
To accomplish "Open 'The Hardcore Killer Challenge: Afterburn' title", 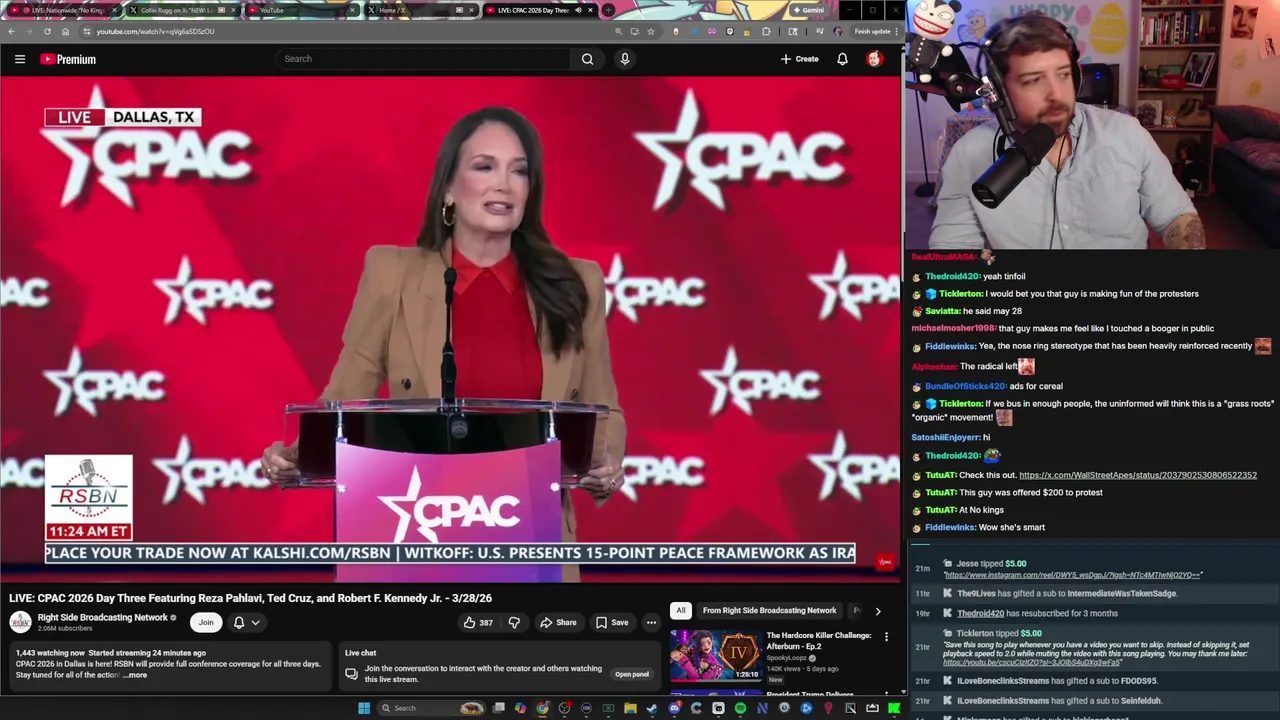I will pos(819,640).
